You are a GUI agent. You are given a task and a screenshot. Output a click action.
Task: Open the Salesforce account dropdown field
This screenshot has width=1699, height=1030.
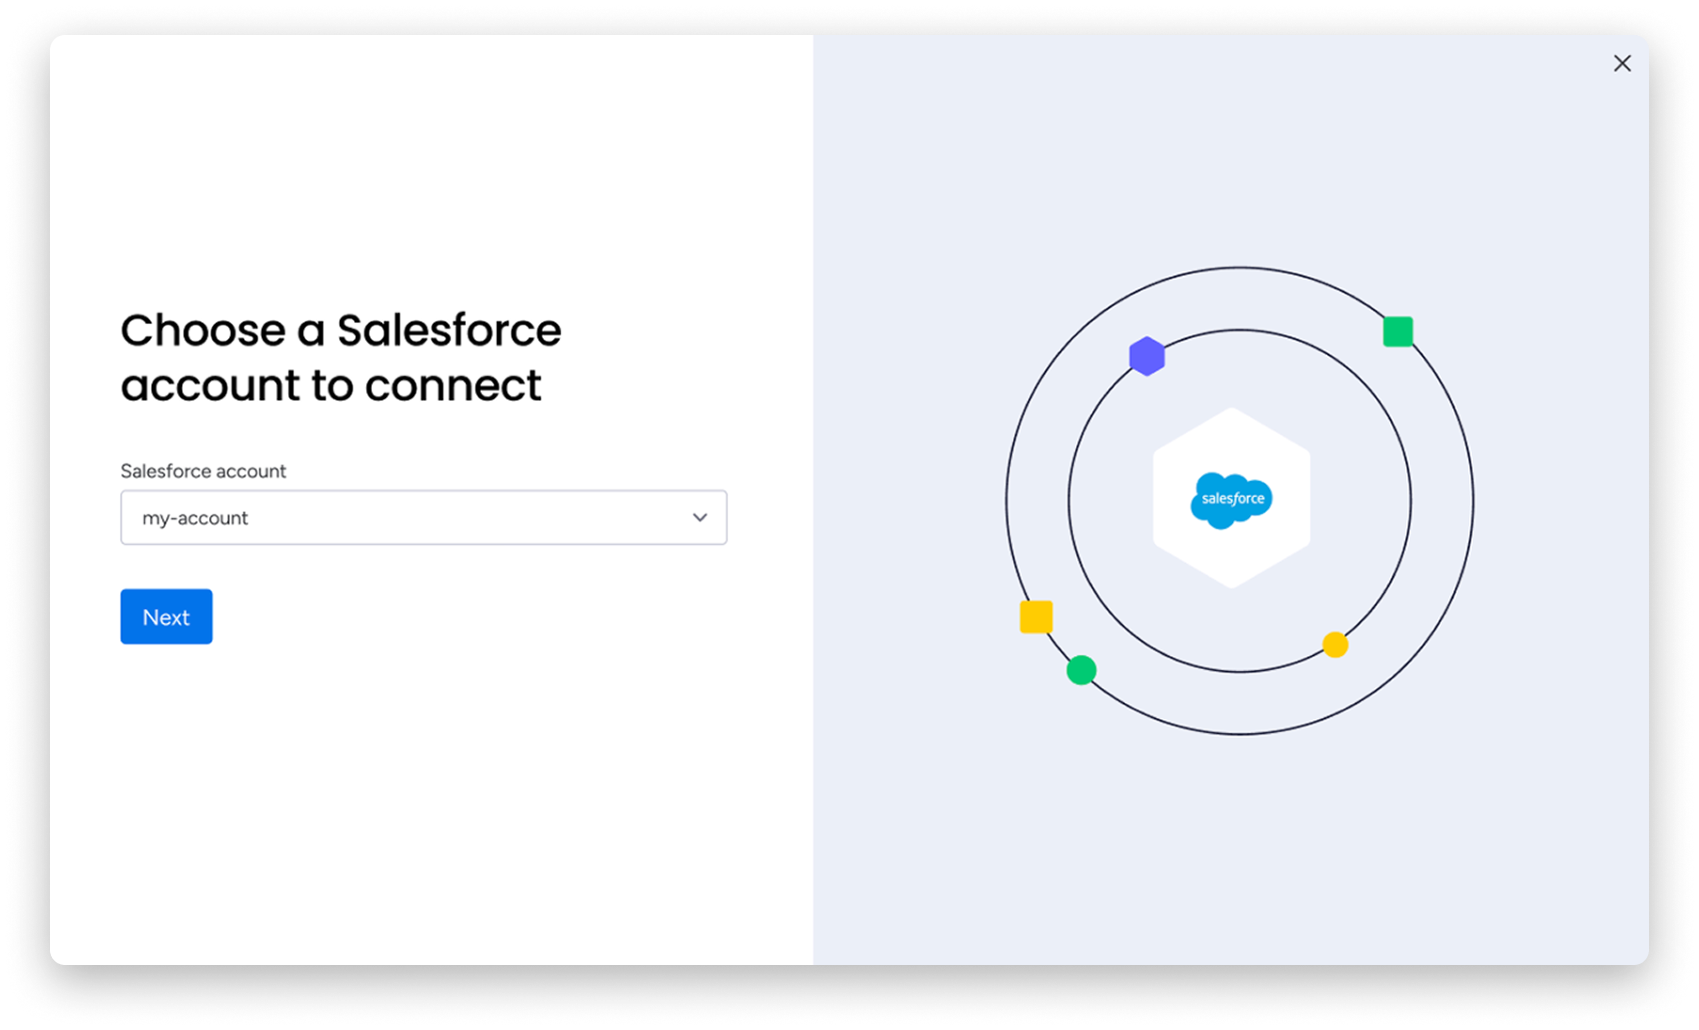[423, 518]
